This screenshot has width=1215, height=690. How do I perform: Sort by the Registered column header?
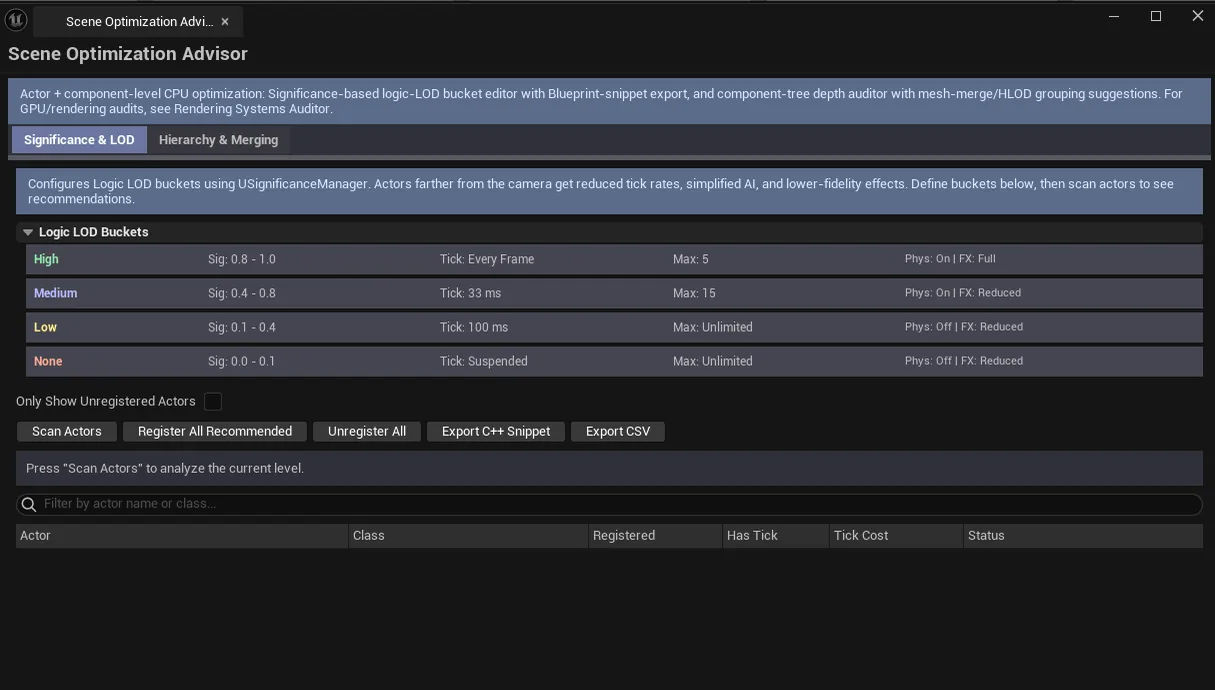click(x=655, y=536)
